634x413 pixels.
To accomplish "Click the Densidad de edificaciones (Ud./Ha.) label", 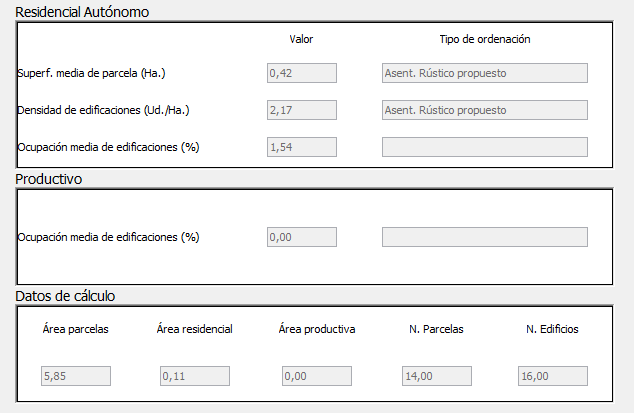I will [x=103, y=110].
